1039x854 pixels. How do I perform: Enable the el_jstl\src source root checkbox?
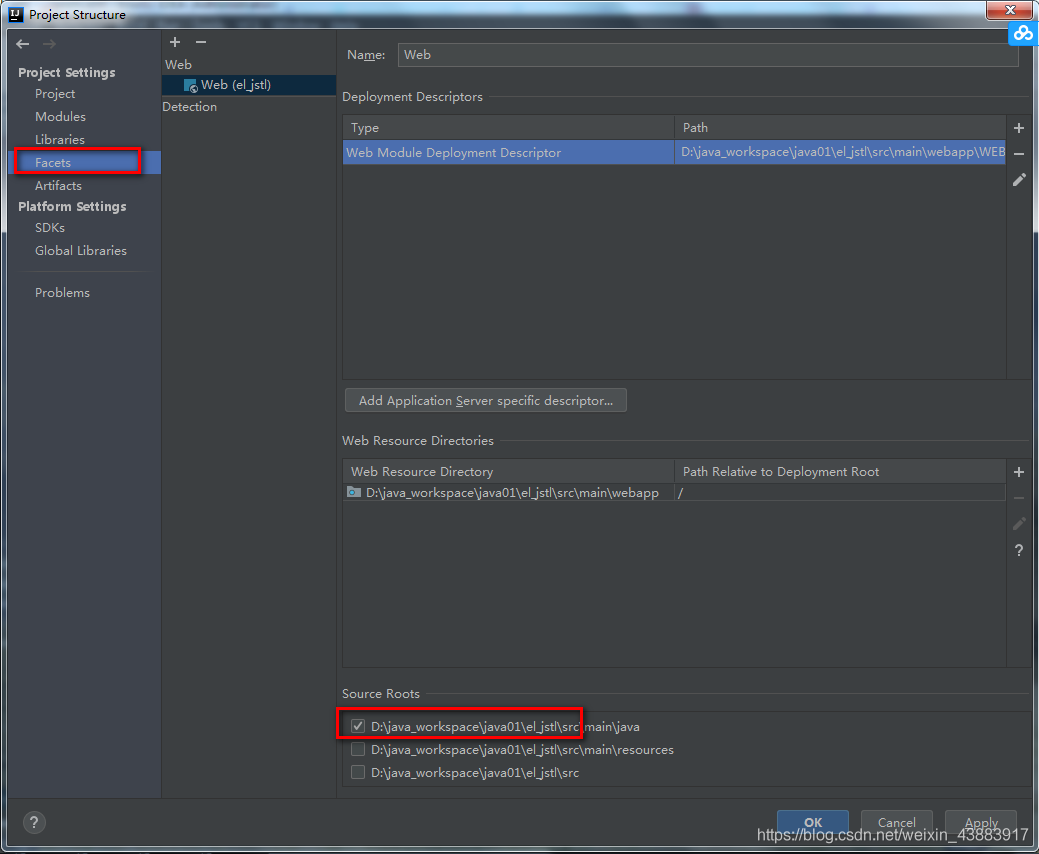(x=358, y=773)
